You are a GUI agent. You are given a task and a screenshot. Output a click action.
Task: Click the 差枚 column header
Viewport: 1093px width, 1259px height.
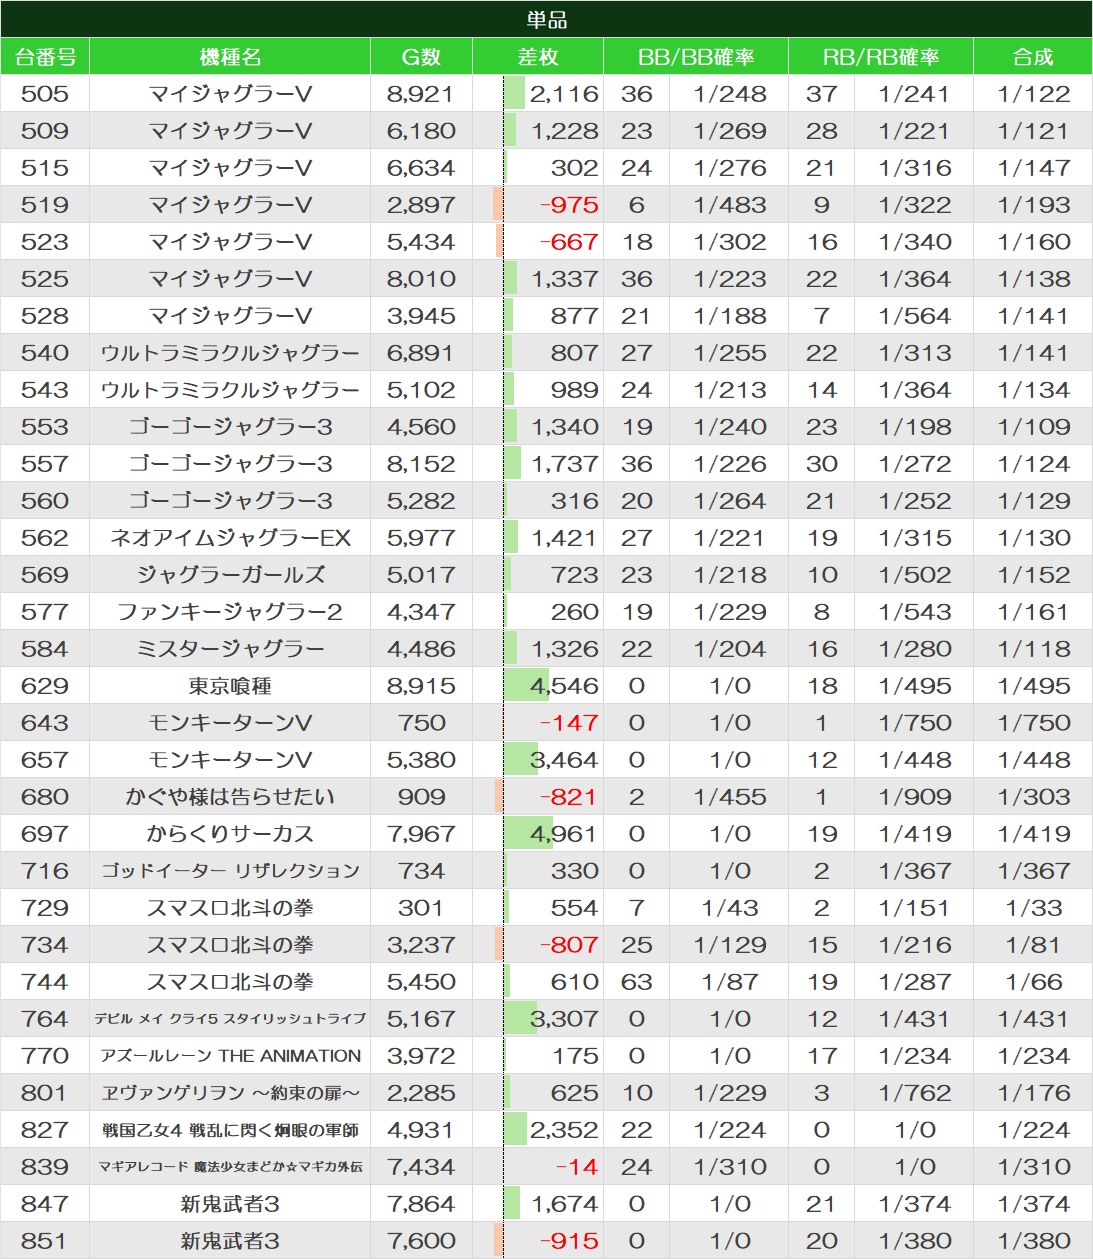[x=538, y=57]
